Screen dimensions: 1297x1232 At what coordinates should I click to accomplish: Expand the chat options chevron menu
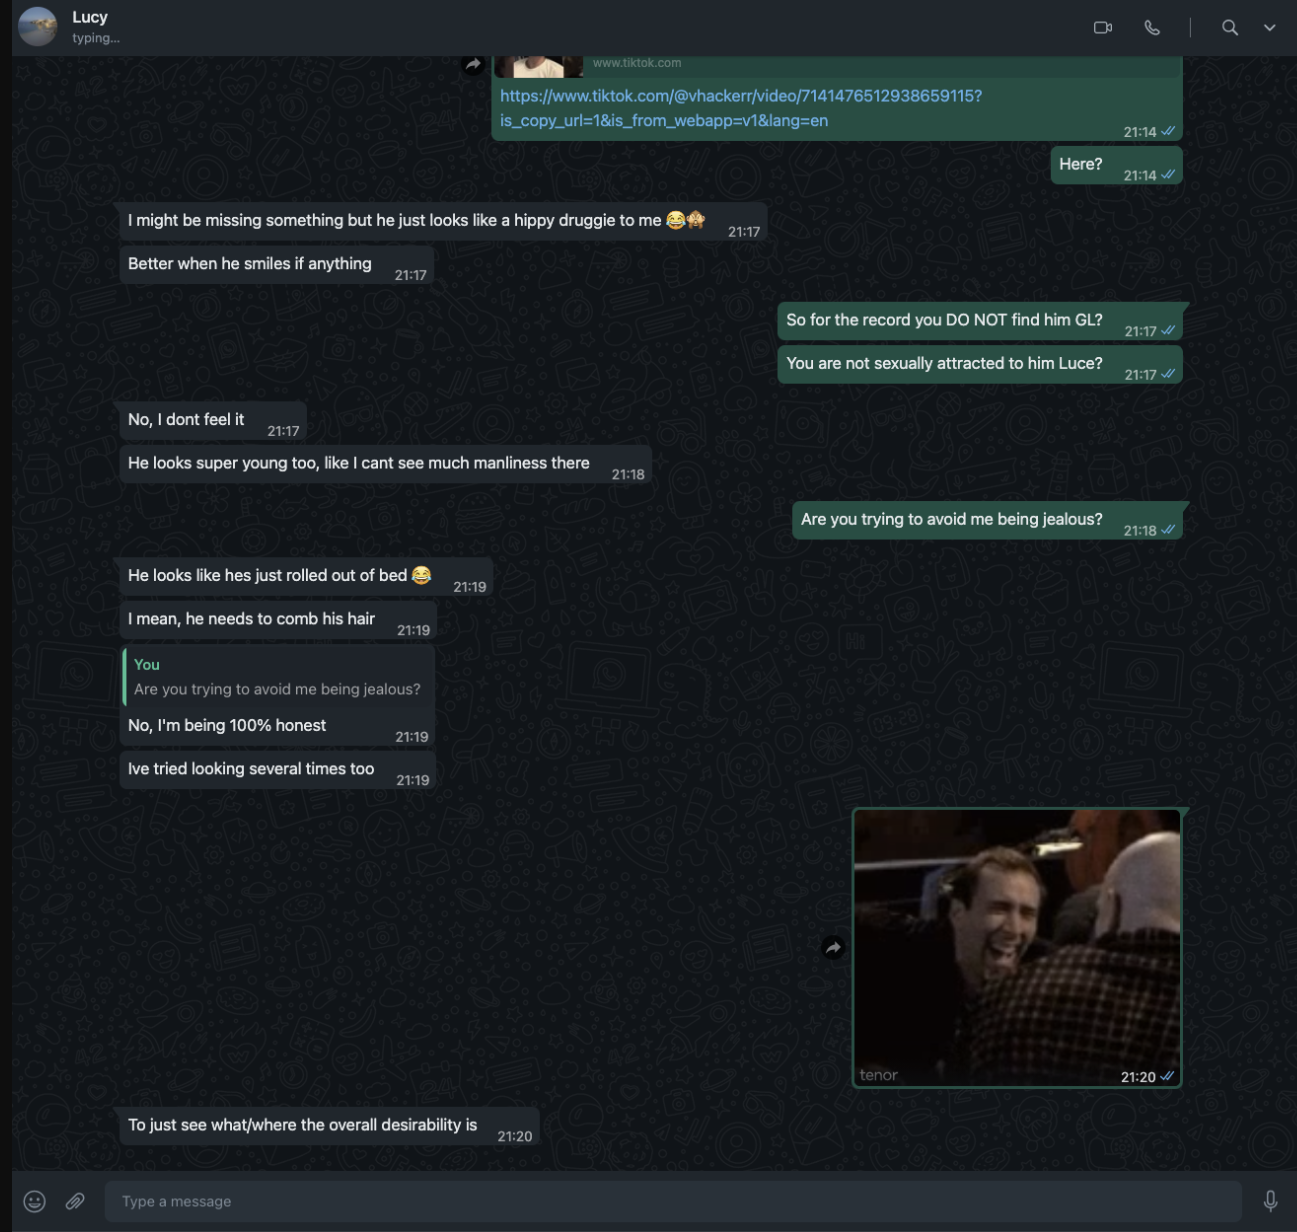(1269, 28)
